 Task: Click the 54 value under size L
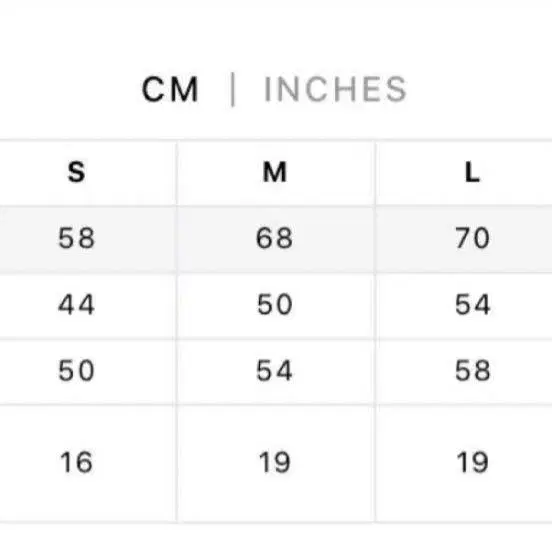[472, 304]
